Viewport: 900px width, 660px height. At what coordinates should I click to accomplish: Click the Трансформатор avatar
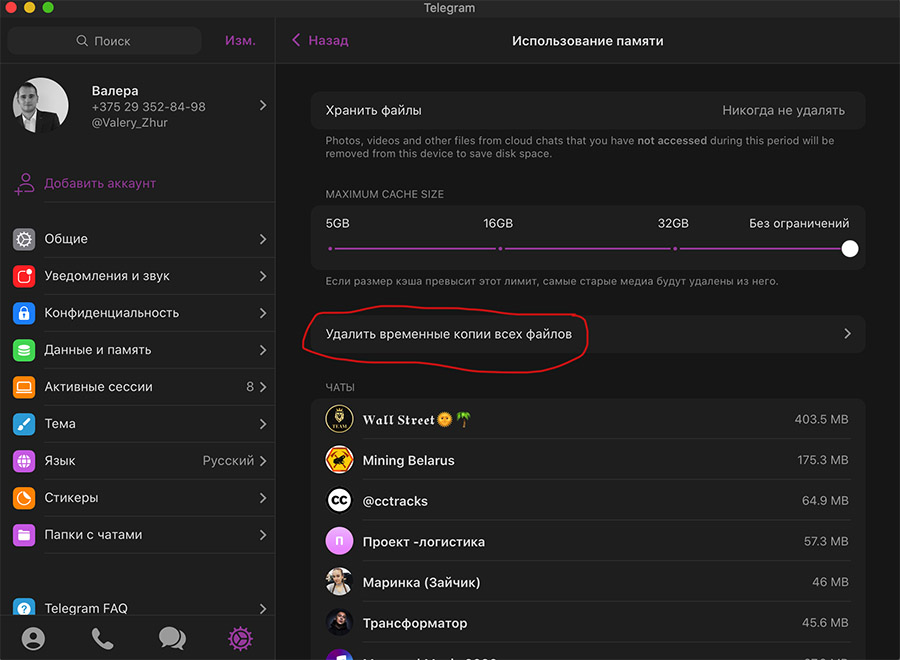click(x=339, y=623)
